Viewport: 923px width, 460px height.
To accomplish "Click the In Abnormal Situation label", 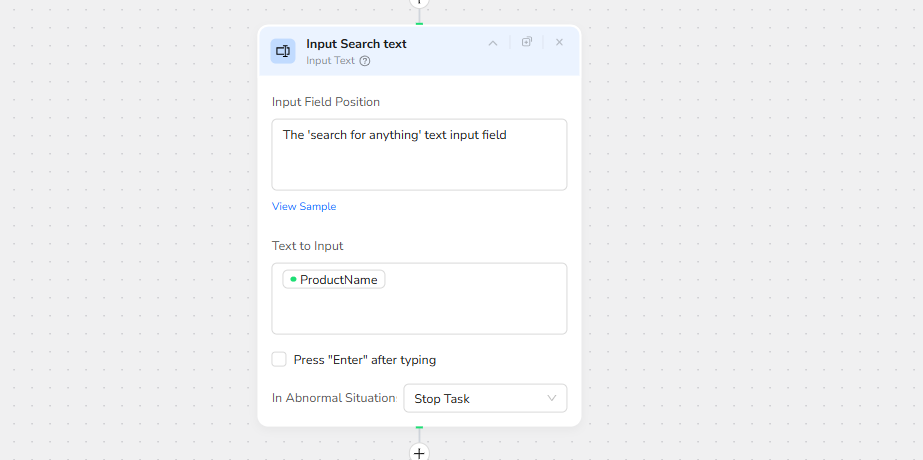I will tap(334, 398).
